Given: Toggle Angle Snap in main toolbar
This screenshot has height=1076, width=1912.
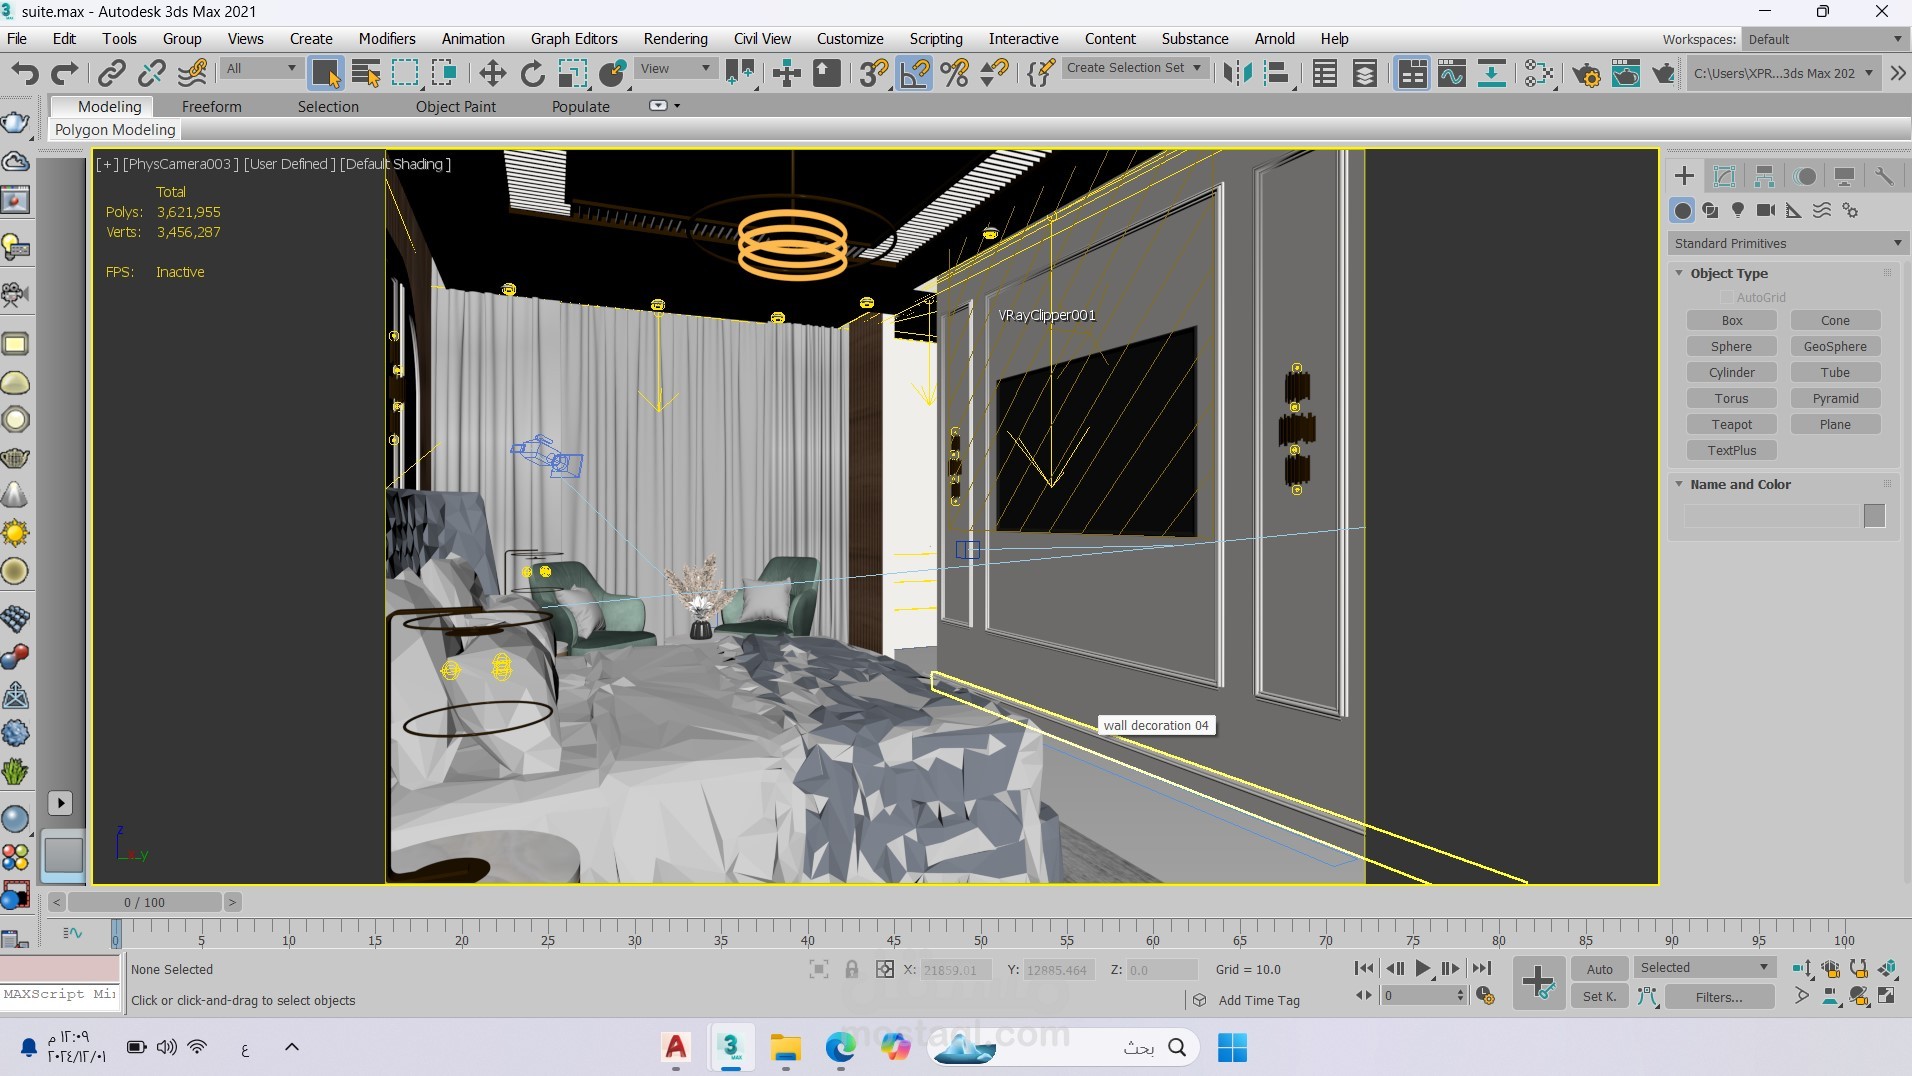Looking at the screenshot, I should (914, 73).
